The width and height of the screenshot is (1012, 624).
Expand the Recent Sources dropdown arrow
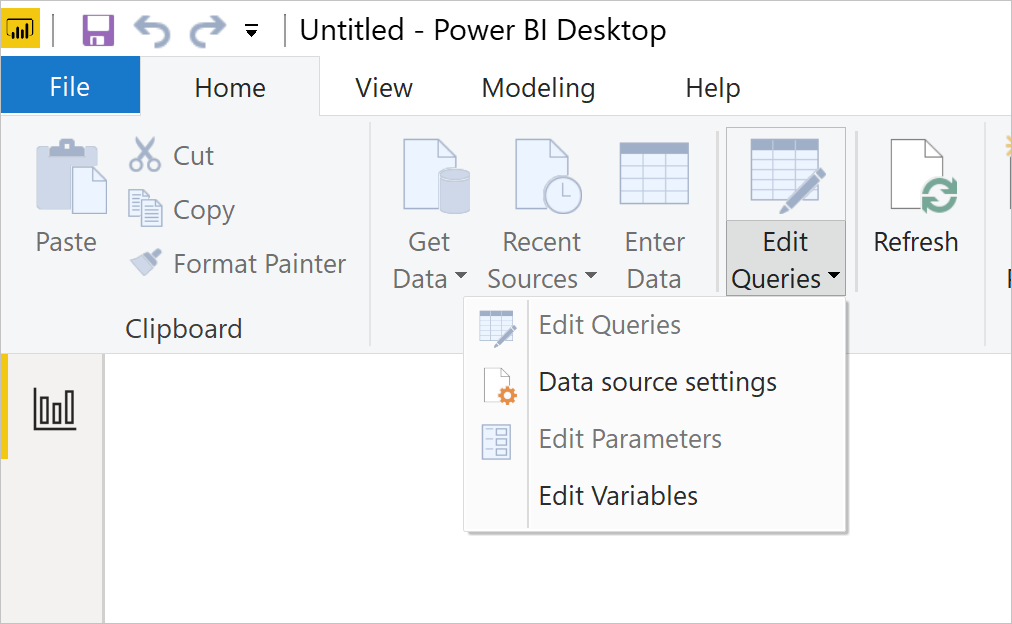click(591, 276)
